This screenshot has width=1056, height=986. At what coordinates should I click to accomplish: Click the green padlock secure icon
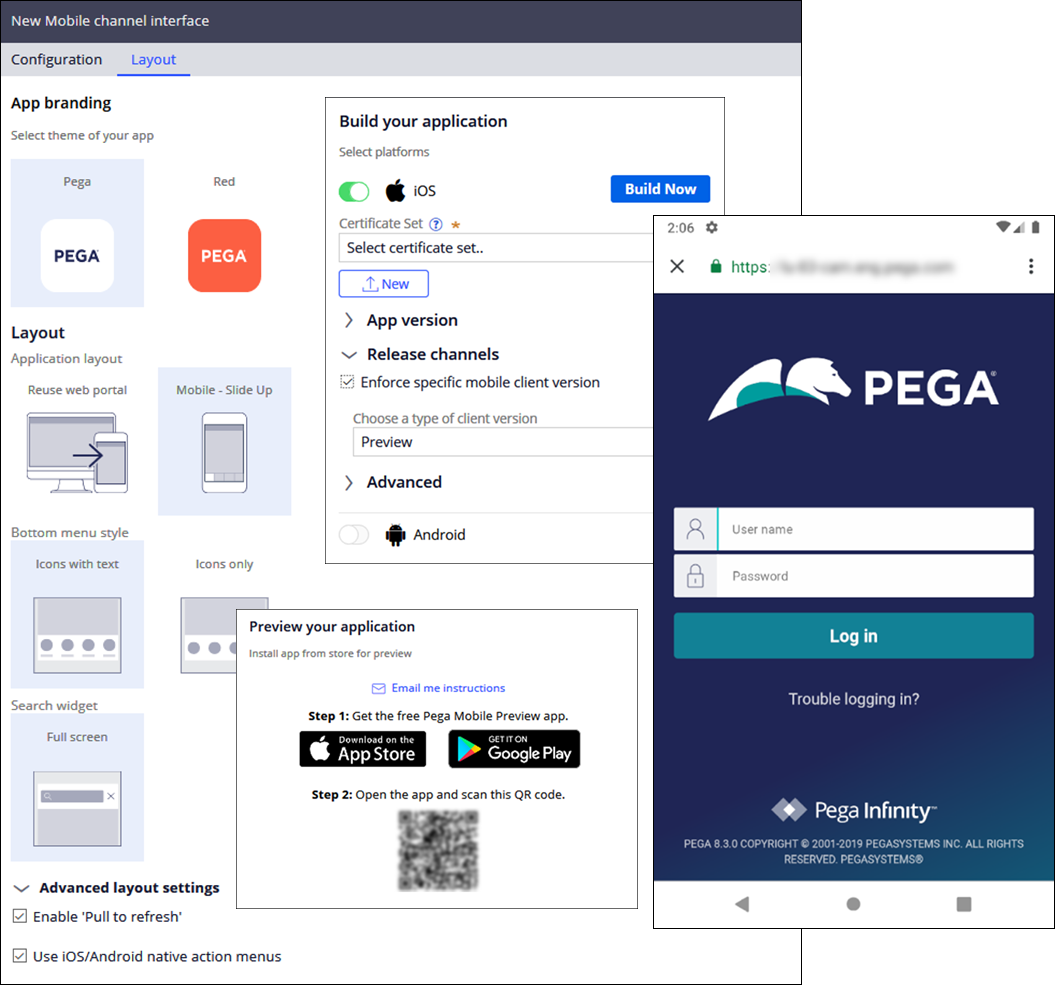[x=716, y=266]
